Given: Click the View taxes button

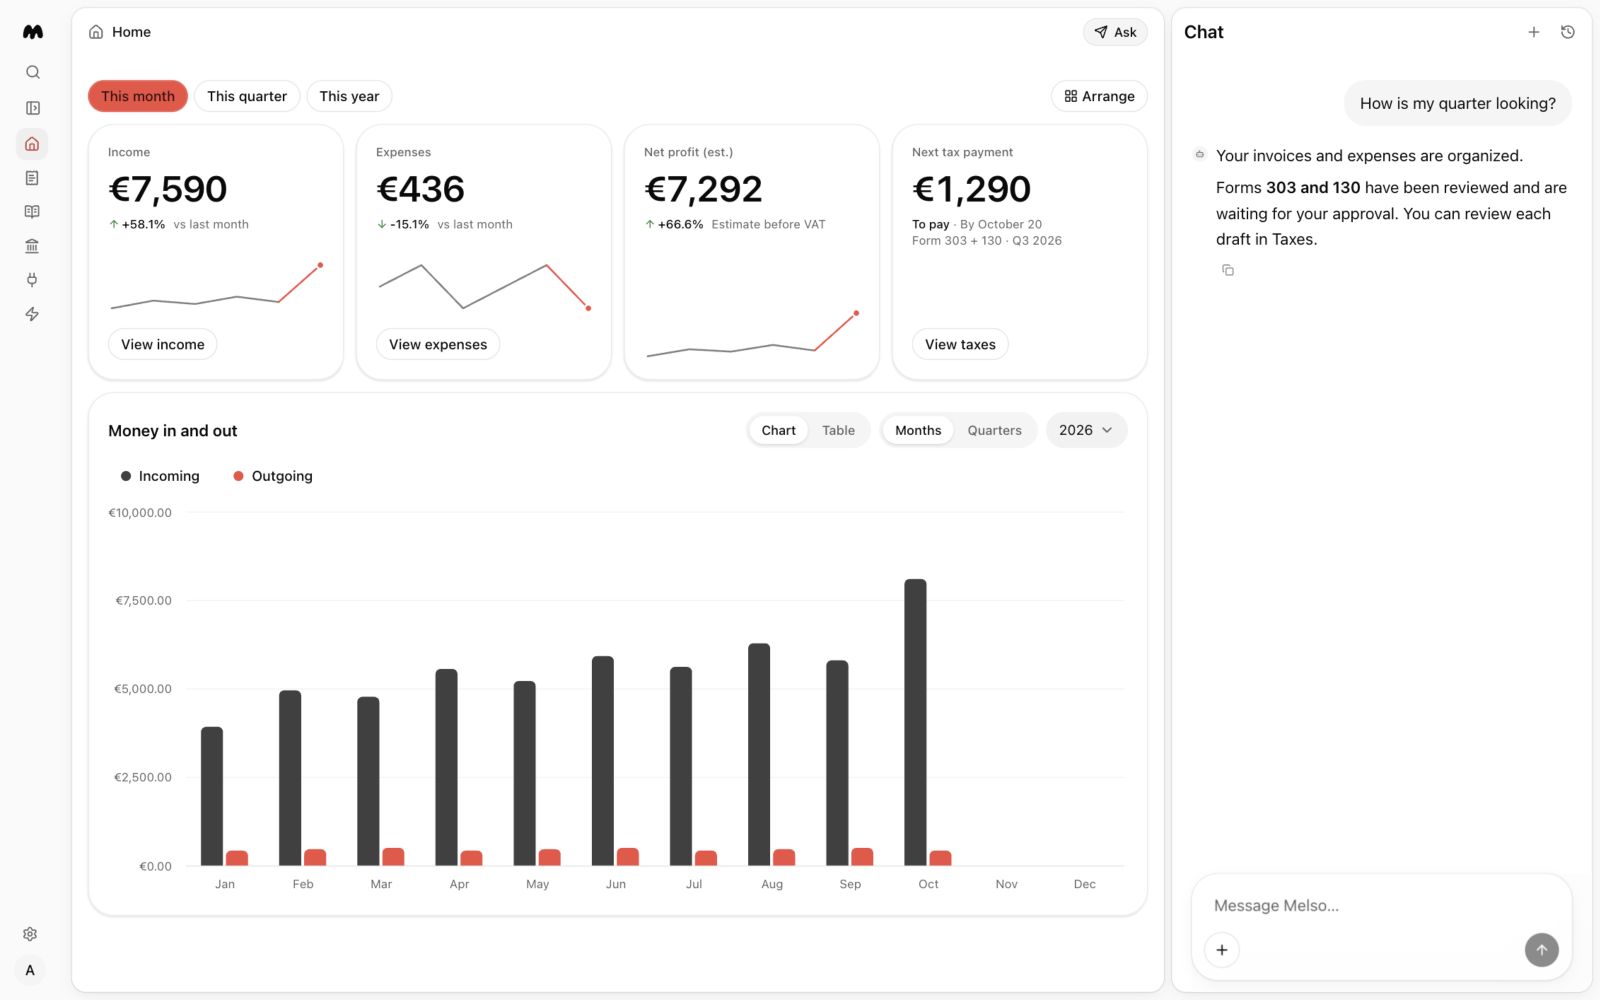Looking at the screenshot, I should click(960, 344).
